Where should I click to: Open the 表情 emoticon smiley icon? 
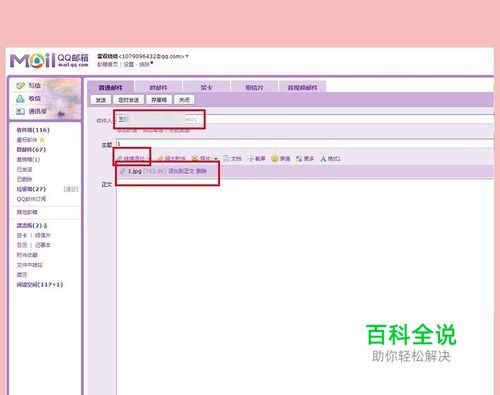(x=274, y=159)
